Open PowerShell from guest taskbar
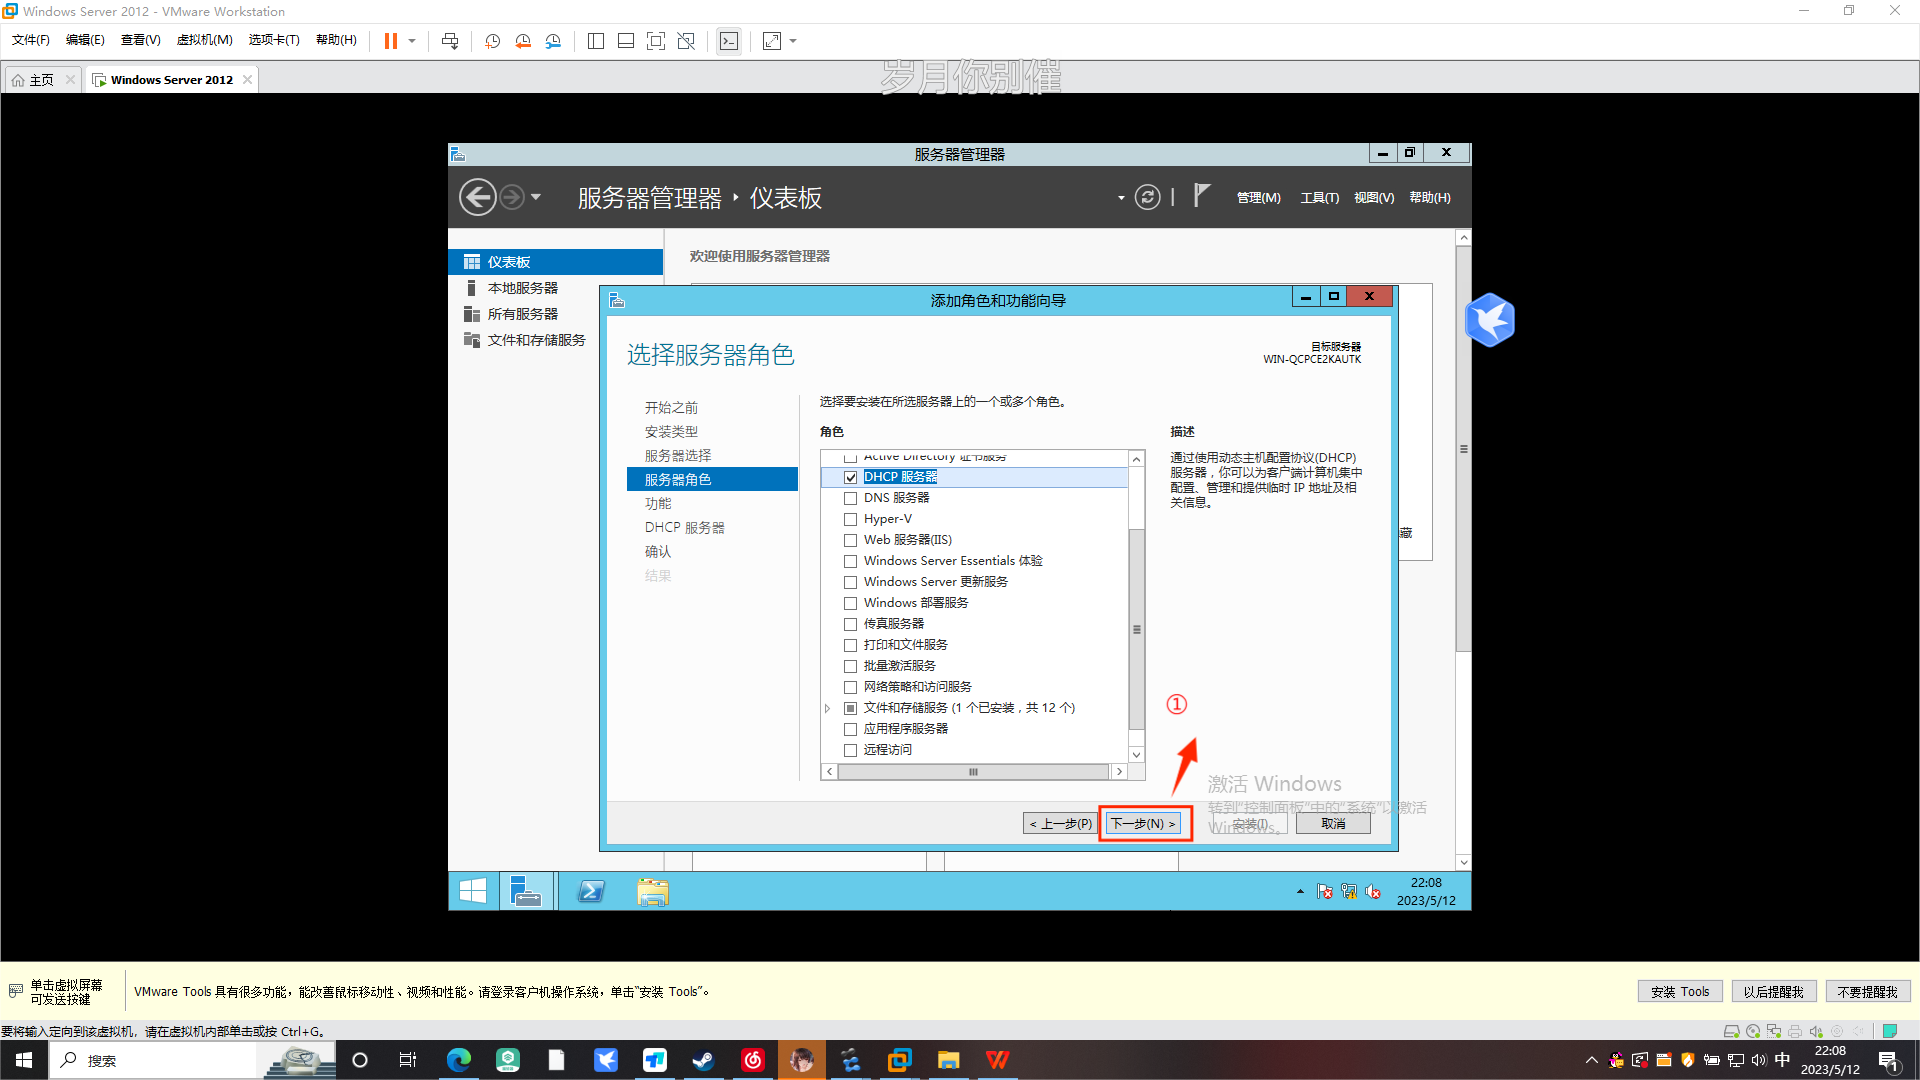 pyautogui.click(x=591, y=891)
